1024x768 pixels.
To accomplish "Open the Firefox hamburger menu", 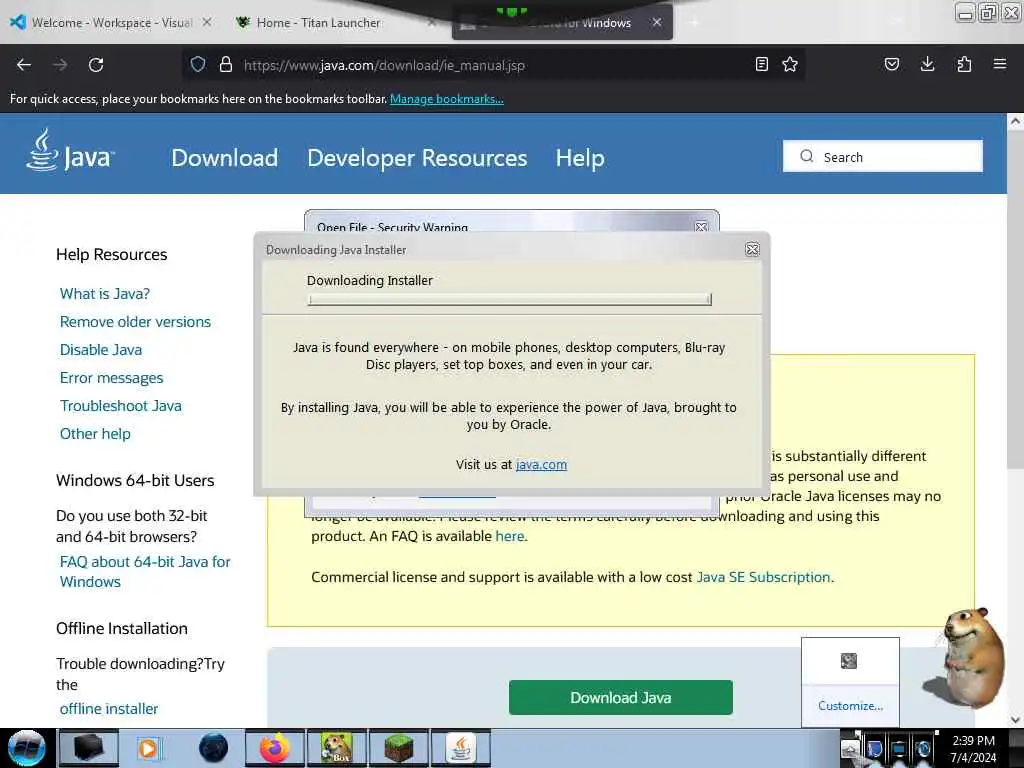I will 1000,64.
